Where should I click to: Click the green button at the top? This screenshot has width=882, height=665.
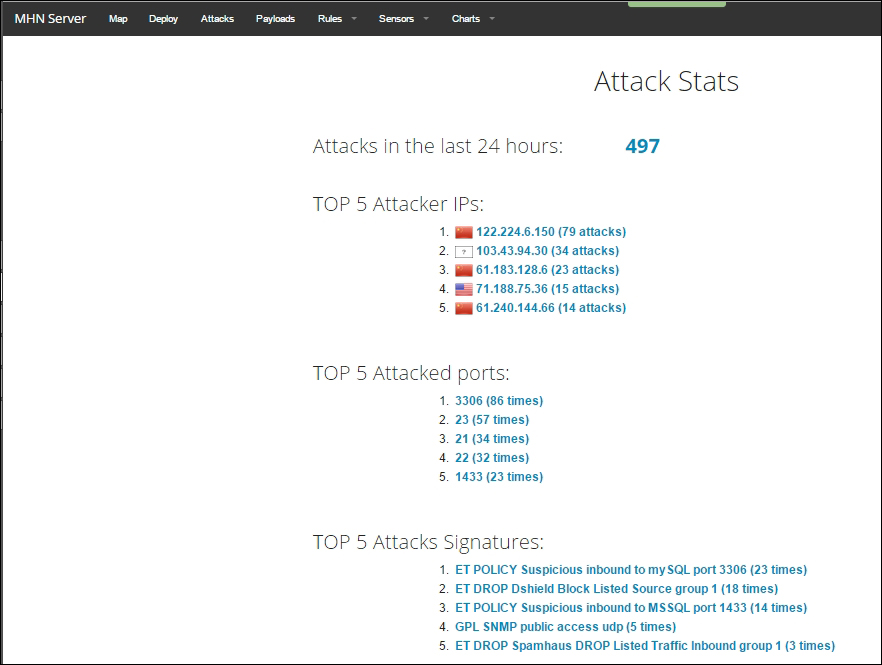[676, 5]
